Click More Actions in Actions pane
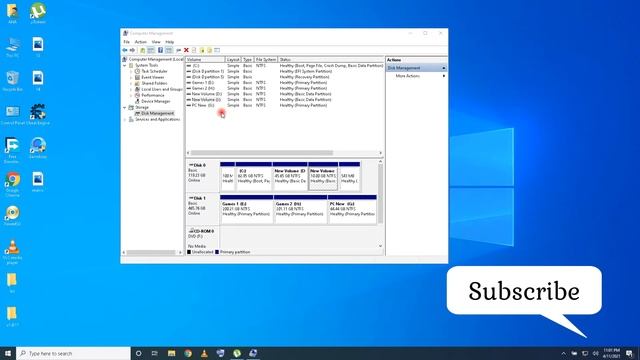 [407, 76]
